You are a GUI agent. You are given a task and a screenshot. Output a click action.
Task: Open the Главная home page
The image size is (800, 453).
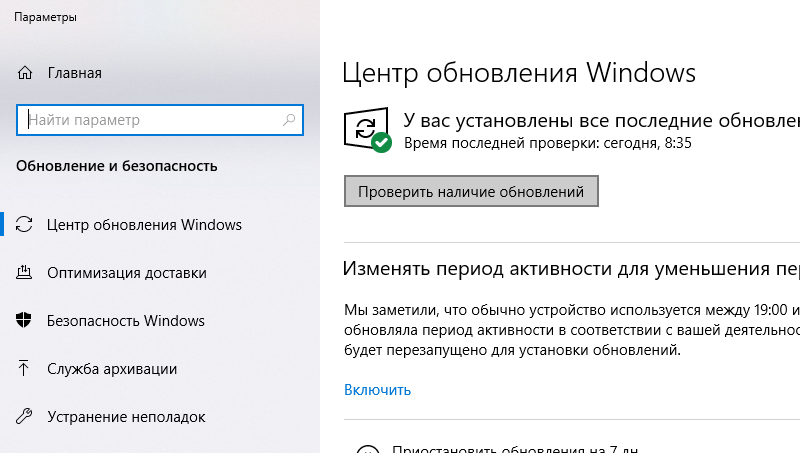tap(74, 73)
